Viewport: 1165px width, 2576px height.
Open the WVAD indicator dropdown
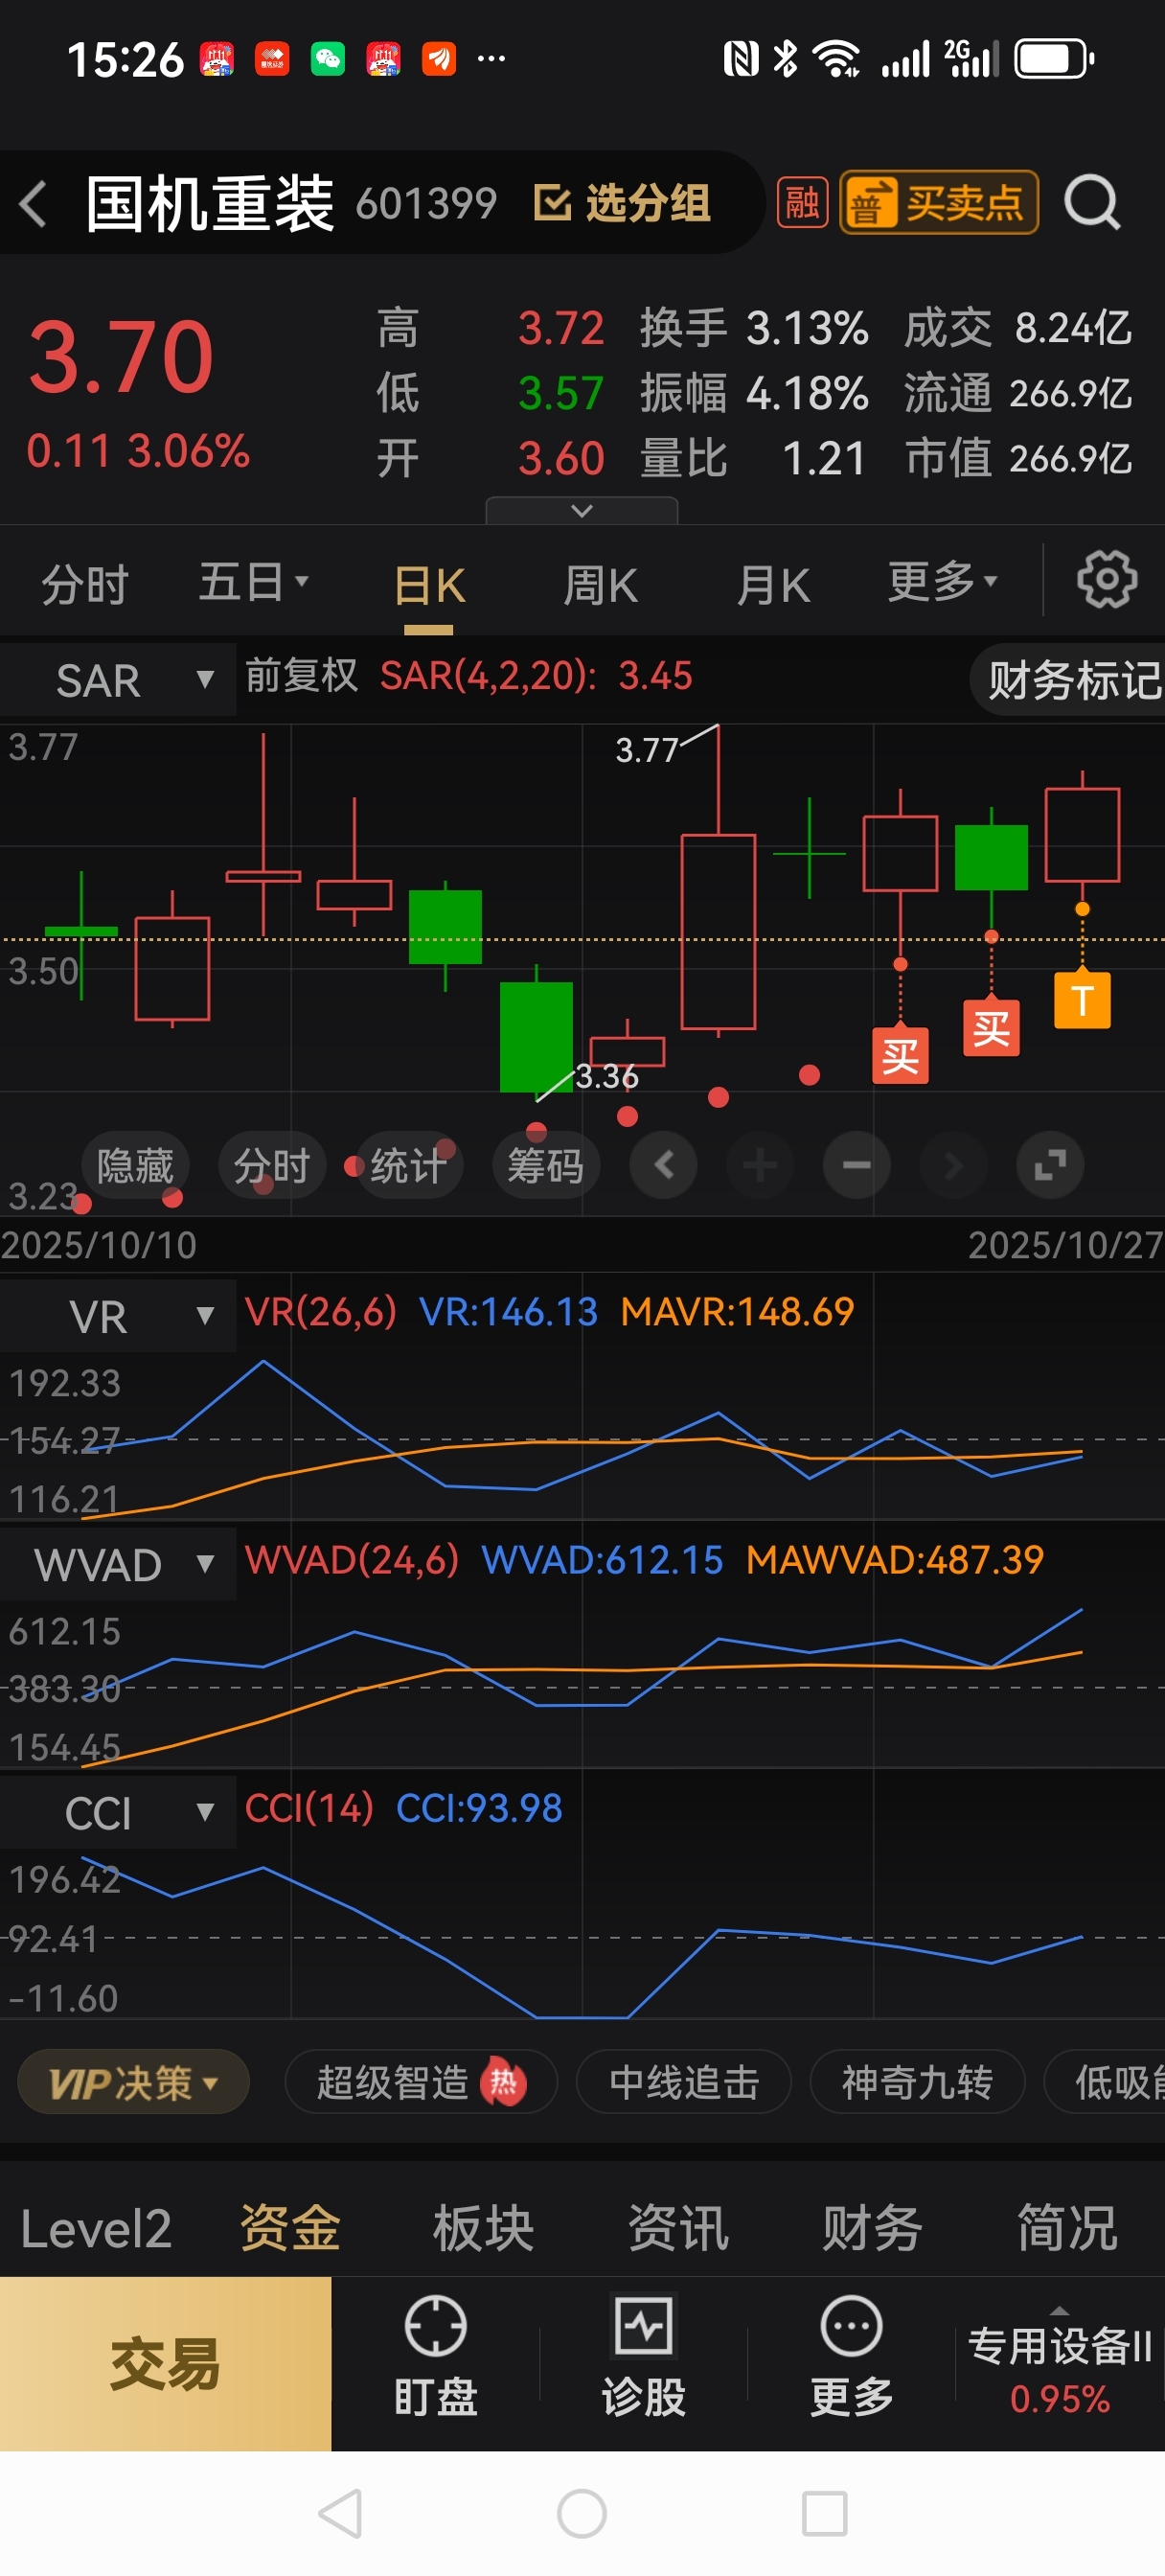[x=118, y=1564]
